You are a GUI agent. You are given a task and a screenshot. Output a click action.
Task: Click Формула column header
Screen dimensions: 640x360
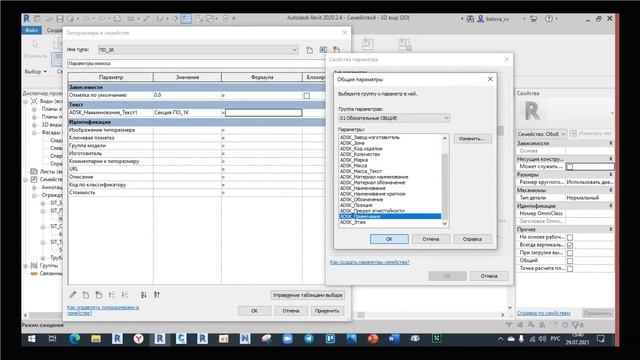pyautogui.click(x=262, y=77)
